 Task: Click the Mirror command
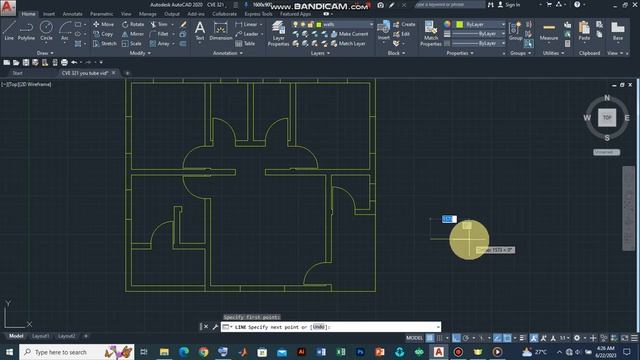[133, 34]
